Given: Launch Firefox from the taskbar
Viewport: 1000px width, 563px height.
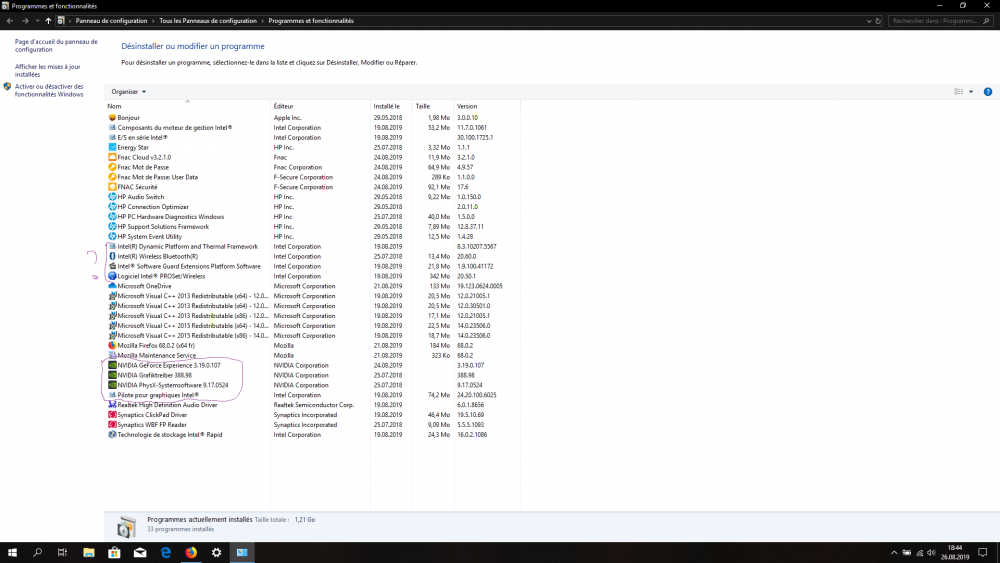Looking at the screenshot, I should coord(191,553).
